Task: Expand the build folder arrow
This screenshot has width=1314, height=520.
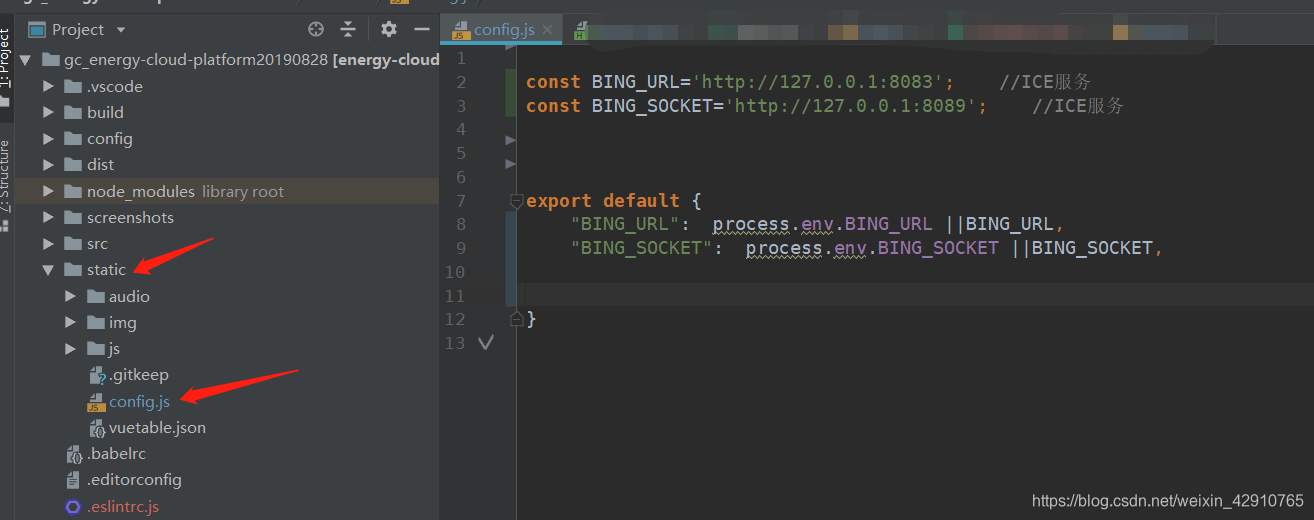Action: (48, 112)
